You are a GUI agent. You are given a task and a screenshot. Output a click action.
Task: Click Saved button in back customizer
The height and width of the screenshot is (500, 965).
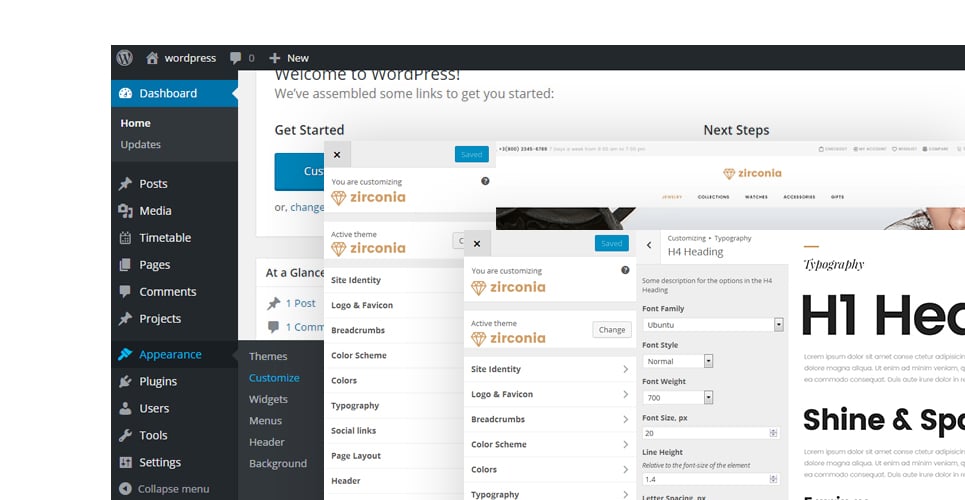point(471,155)
